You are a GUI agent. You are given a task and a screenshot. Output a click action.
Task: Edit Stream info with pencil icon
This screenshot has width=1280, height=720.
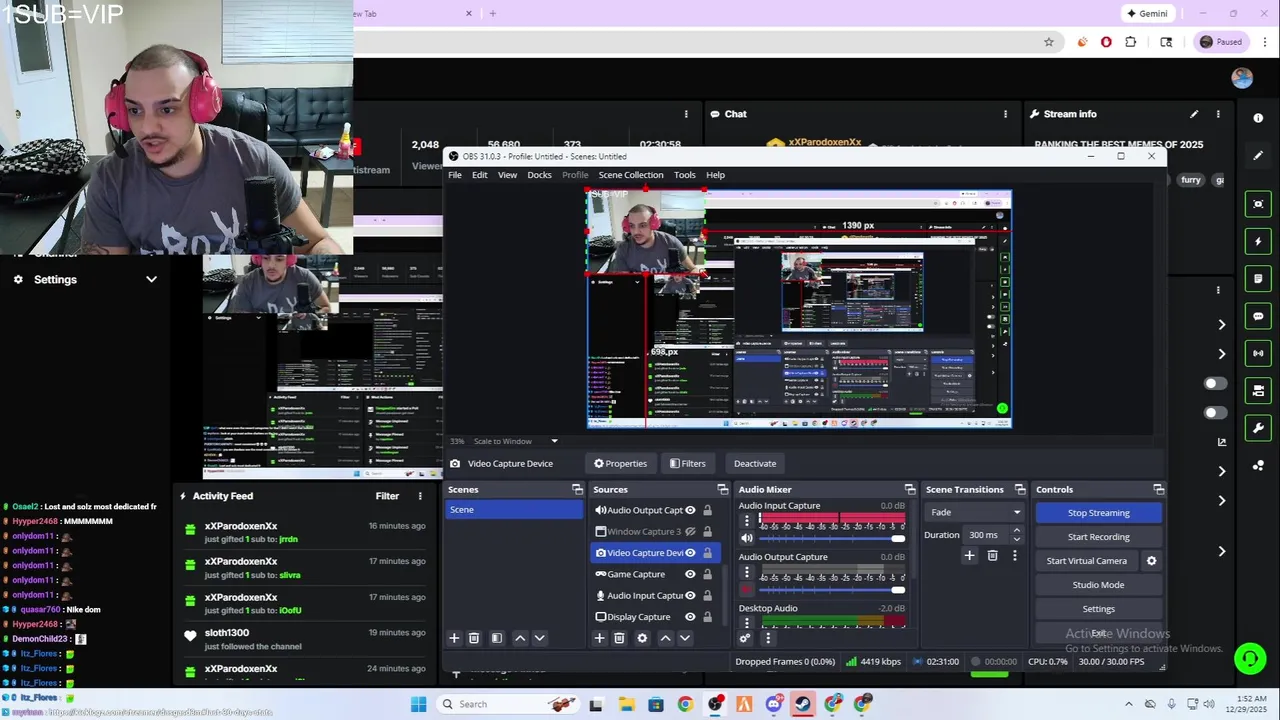[x=1194, y=114]
